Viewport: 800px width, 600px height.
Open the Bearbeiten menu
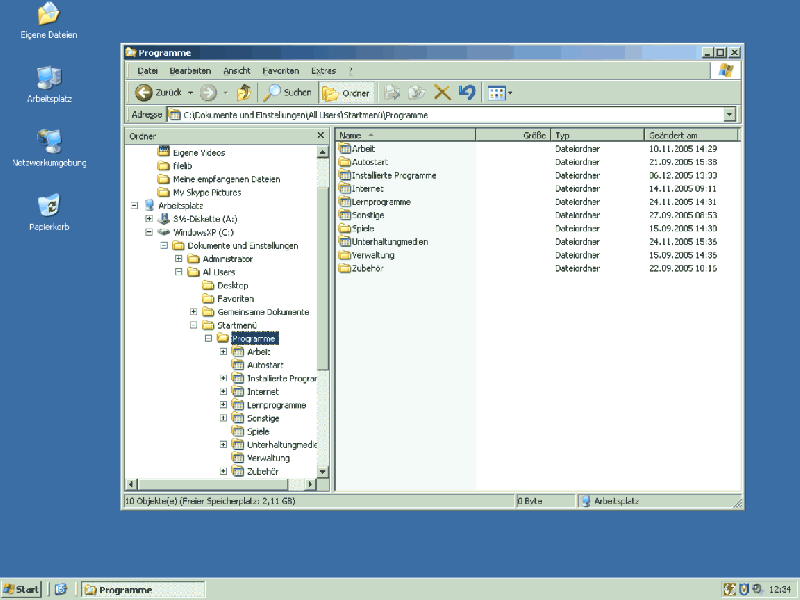(x=190, y=71)
